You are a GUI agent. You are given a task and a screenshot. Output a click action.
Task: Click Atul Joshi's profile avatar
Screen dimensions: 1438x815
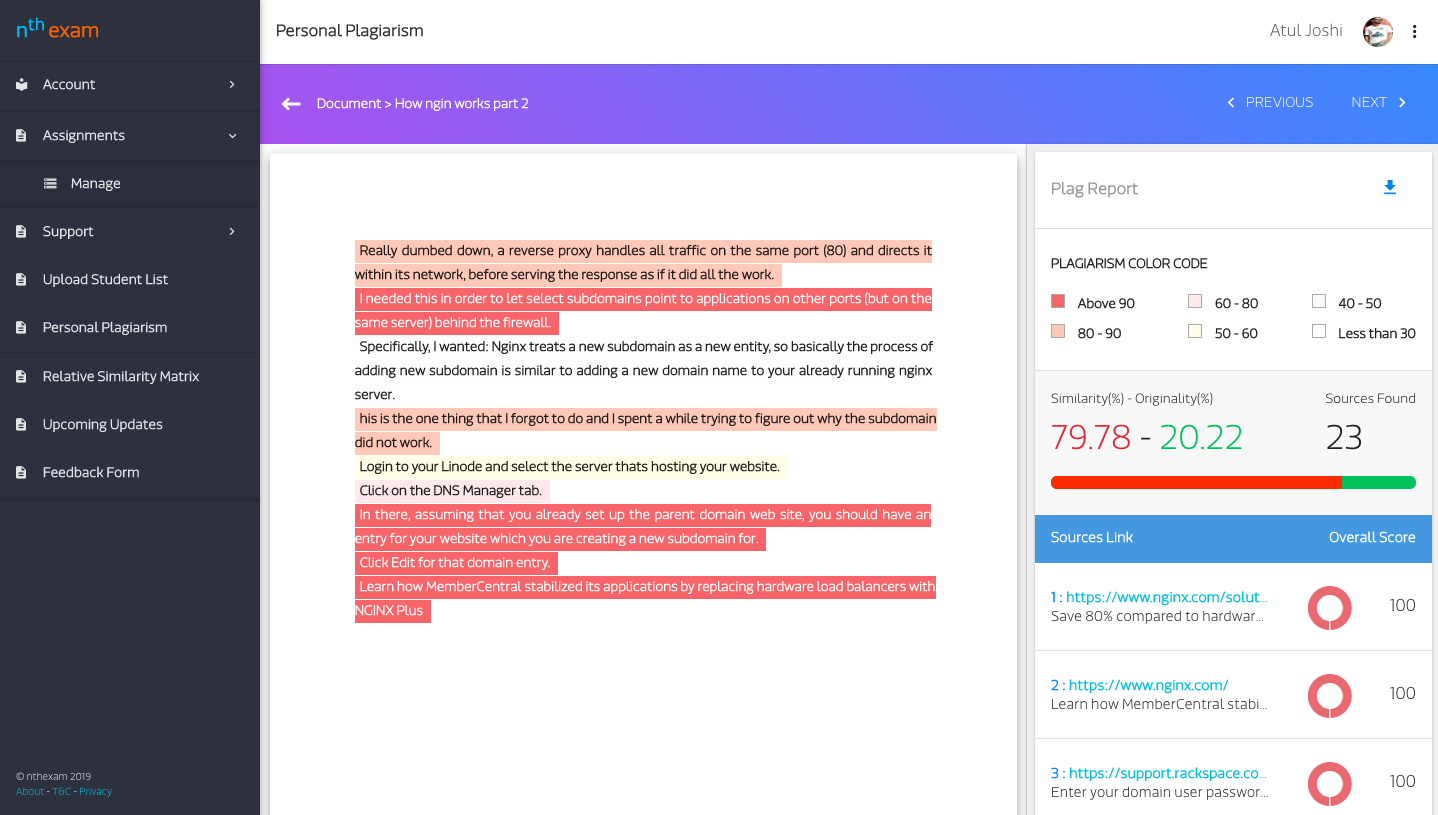1378,32
